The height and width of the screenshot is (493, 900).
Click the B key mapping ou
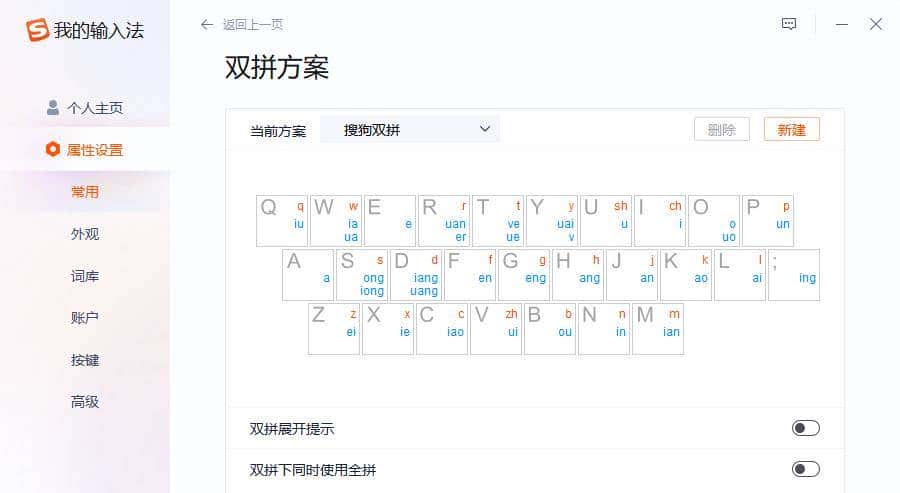coord(549,329)
